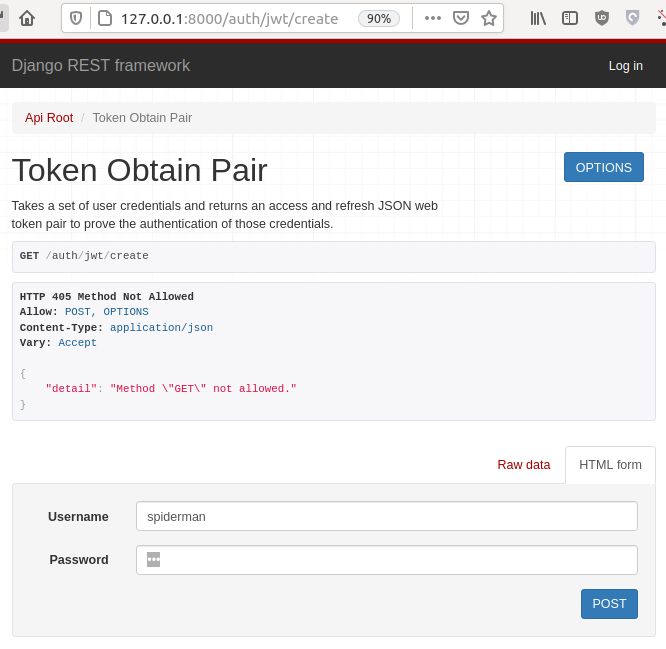Click the Allow: POST, OPTIONS header
The height and width of the screenshot is (649, 666).
(x=84, y=312)
